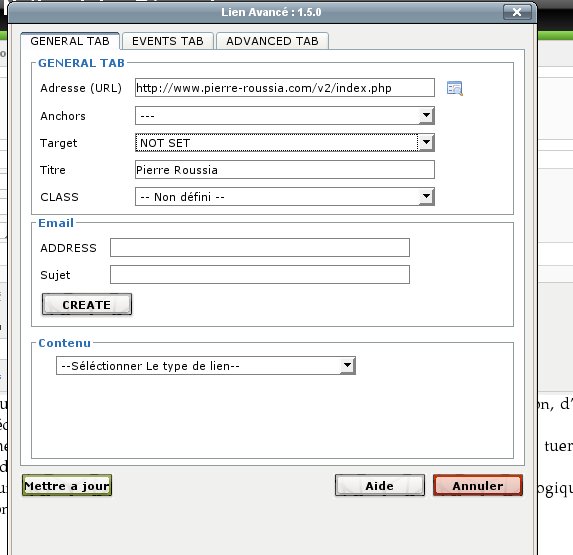Open help with the Aide button
Image resolution: width=573 pixels, height=555 pixels.
pos(380,485)
